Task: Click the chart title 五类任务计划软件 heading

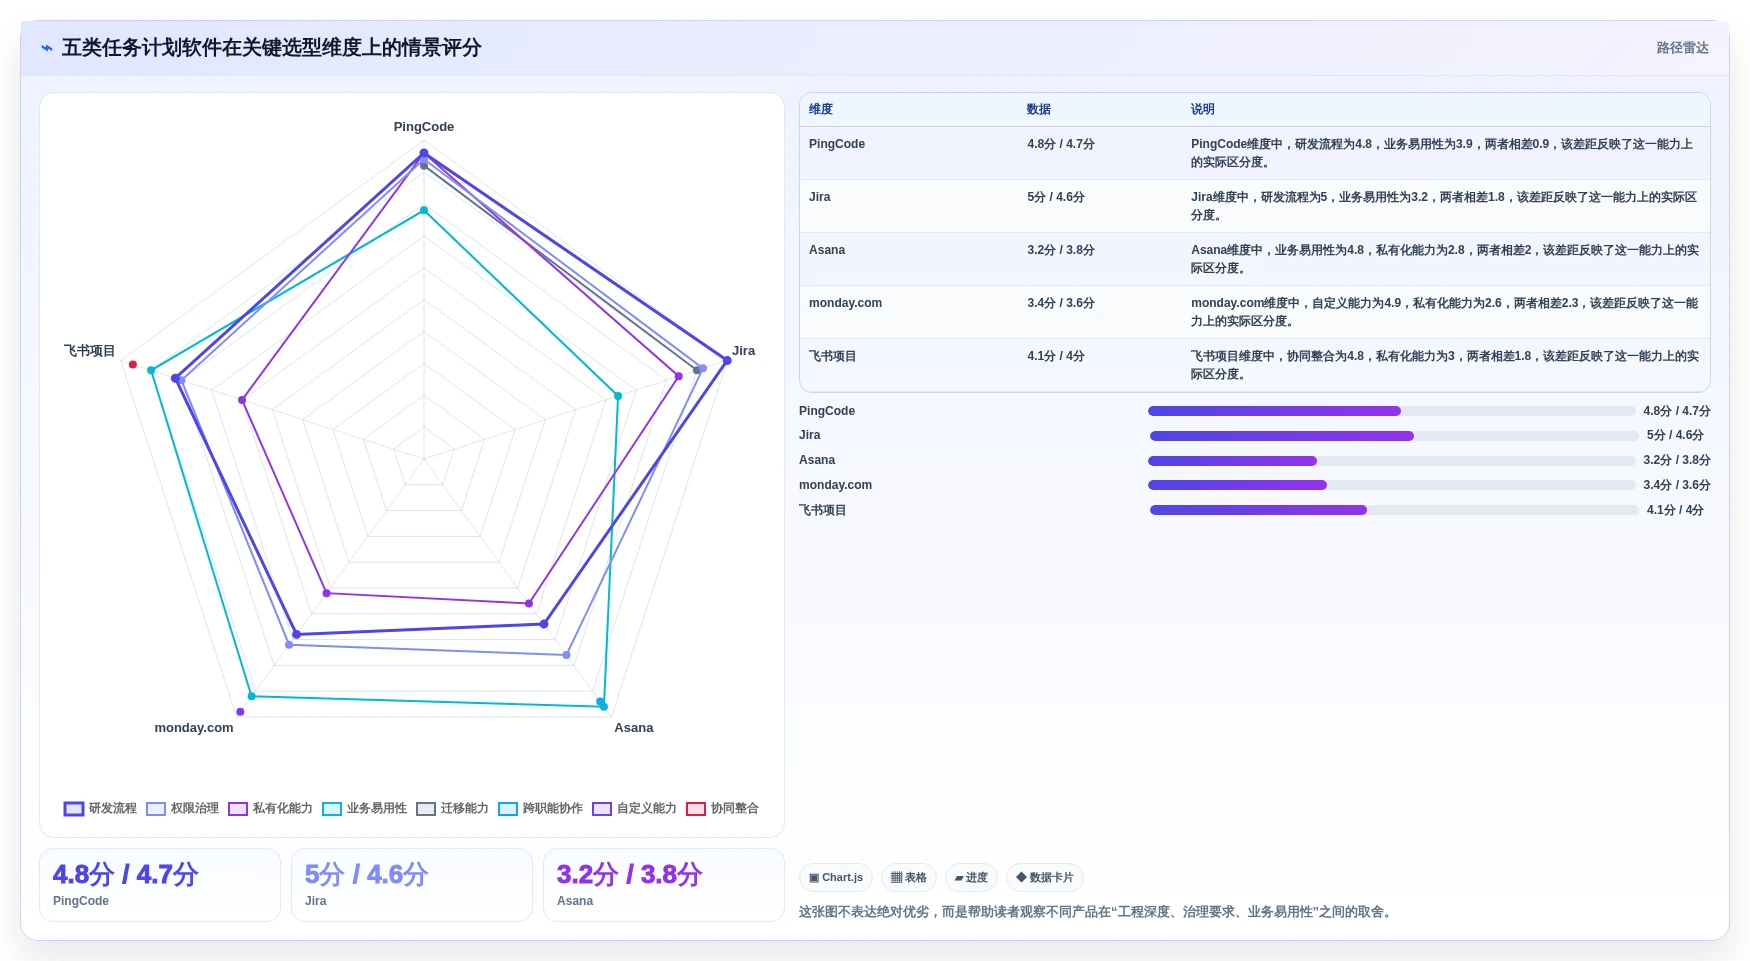Action: [x=271, y=48]
